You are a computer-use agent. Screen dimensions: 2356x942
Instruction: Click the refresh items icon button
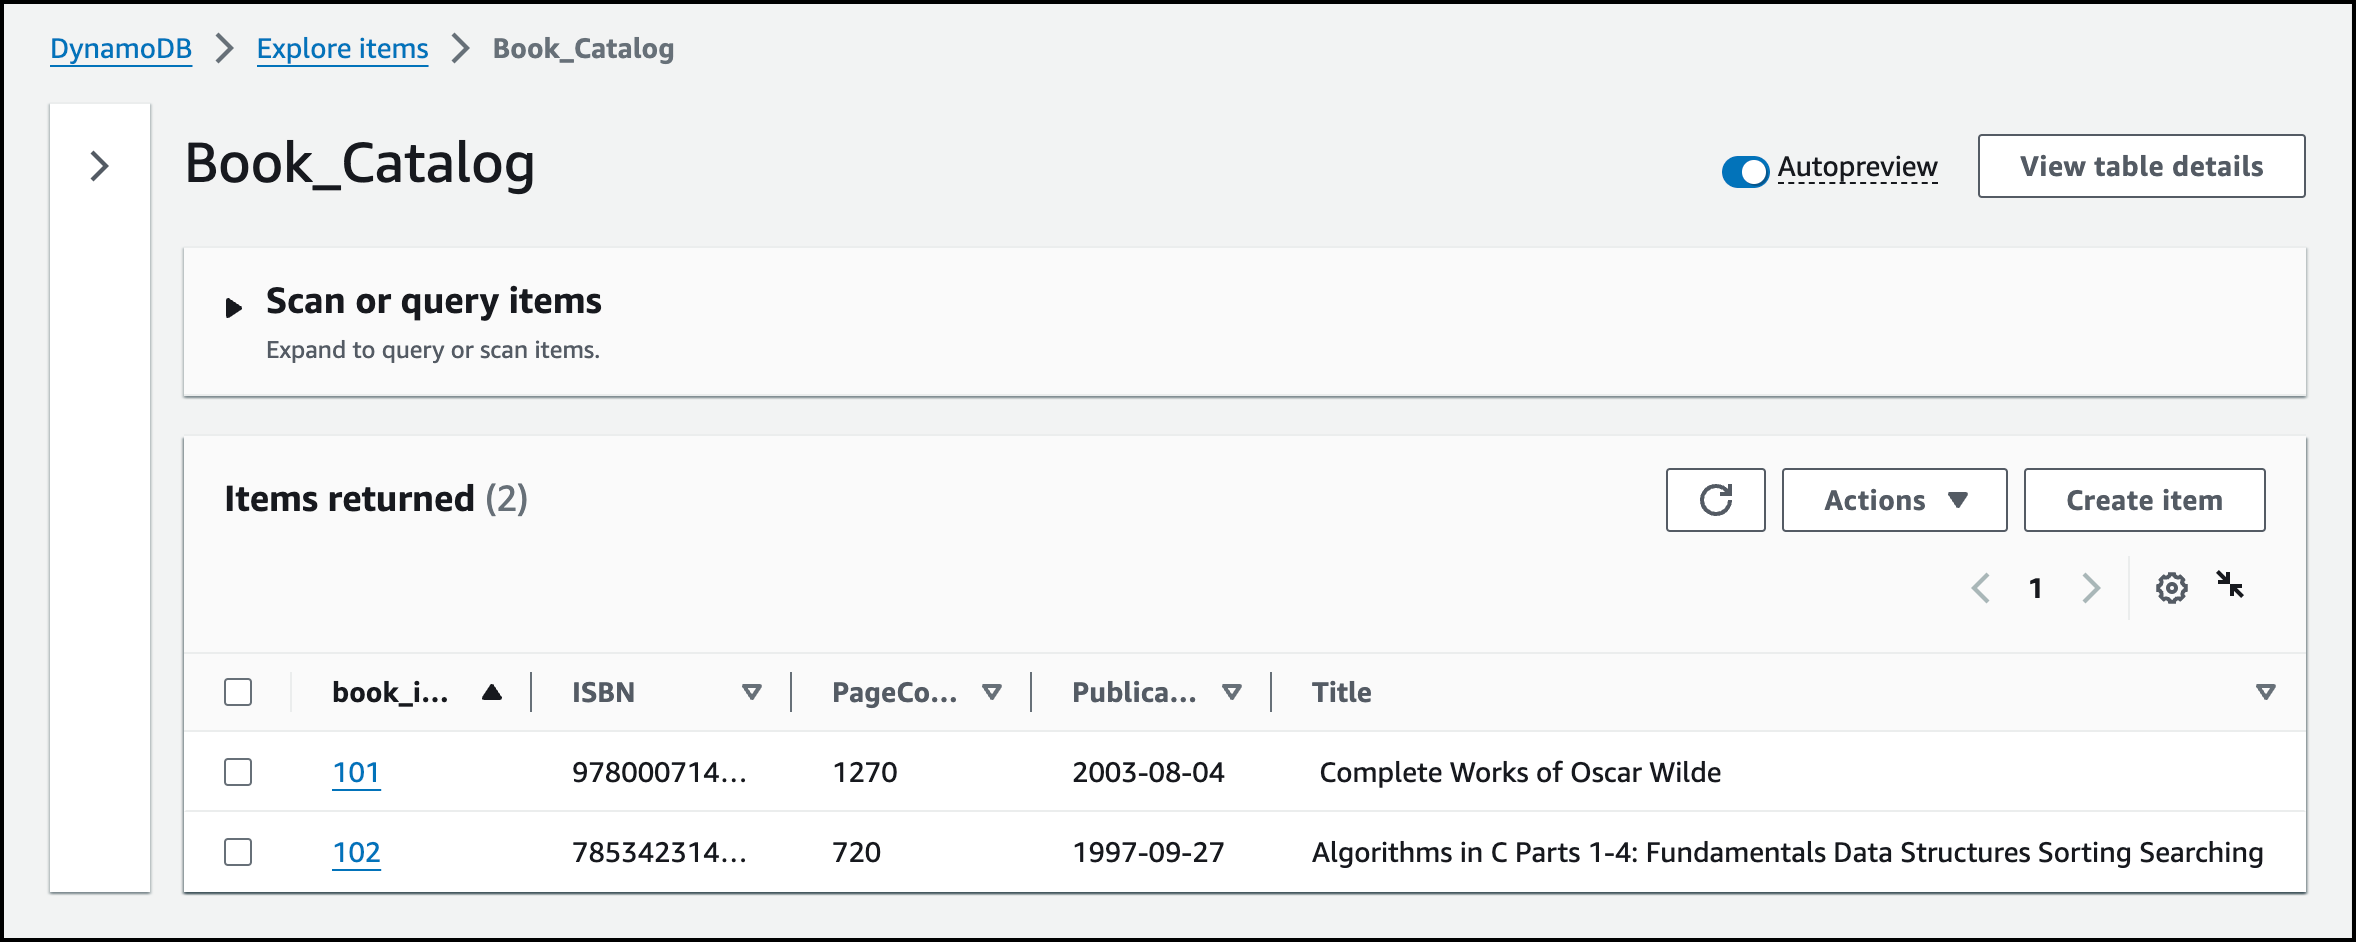point(1715,500)
